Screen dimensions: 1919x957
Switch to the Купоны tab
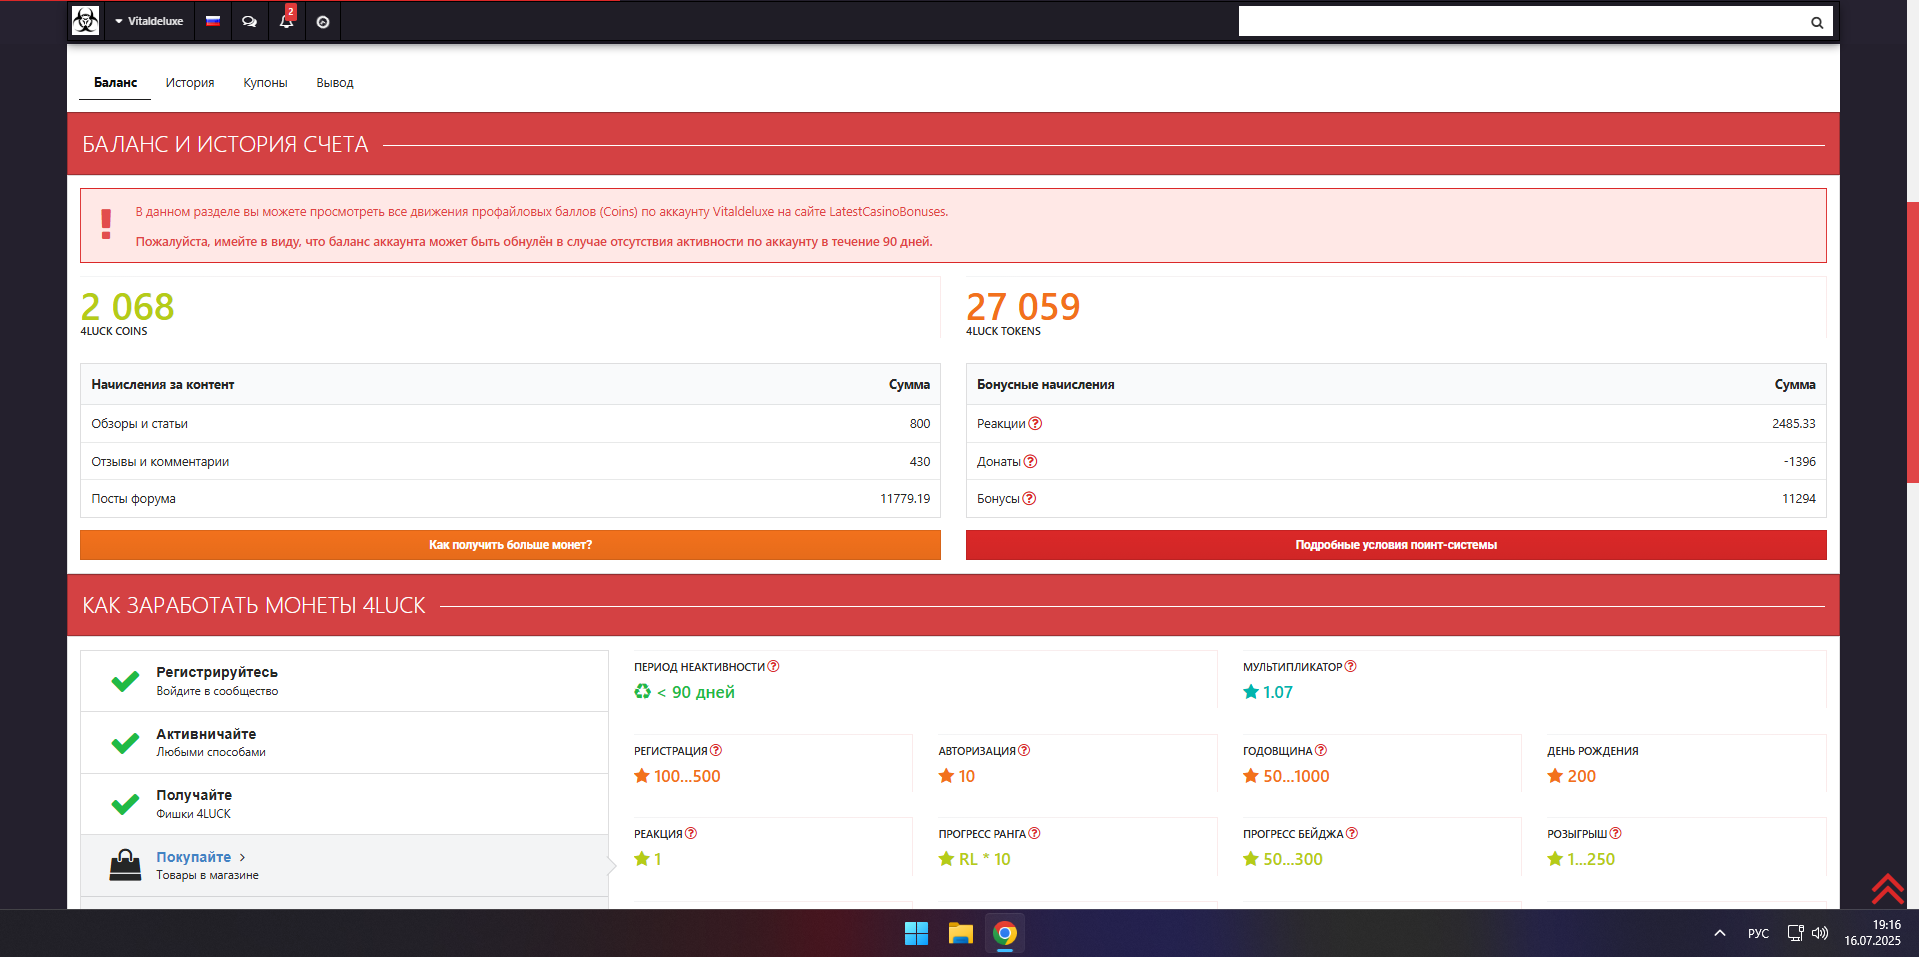[x=265, y=83]
